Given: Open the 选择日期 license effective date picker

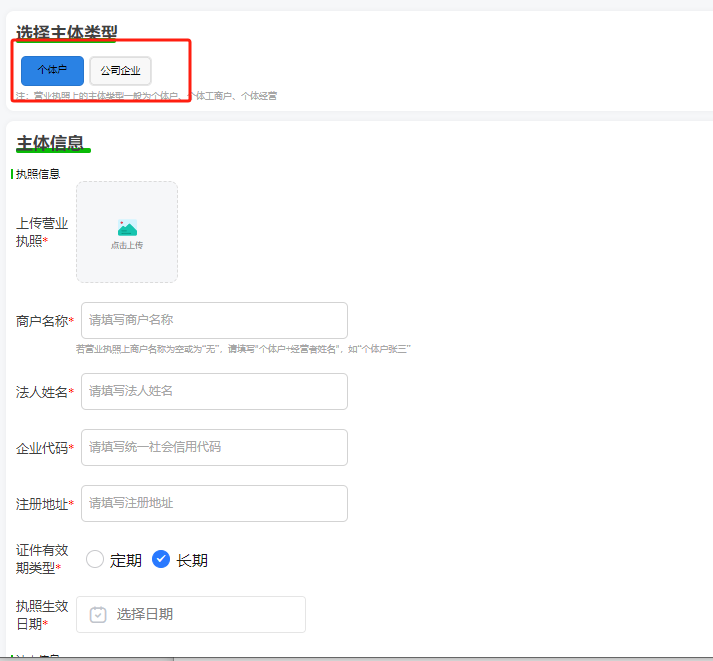Looking at the screenshot, I should click(x=191, y=614).
